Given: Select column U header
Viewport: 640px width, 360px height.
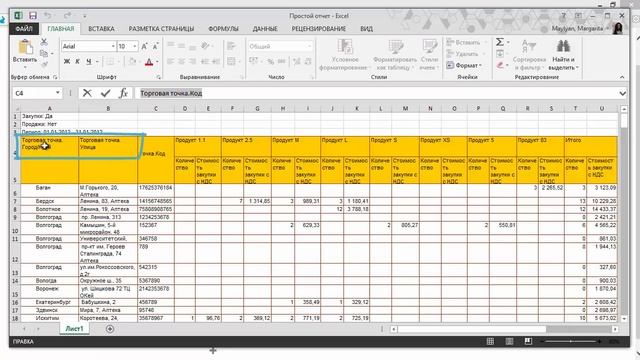Looking at the screenshot, I should click(x=602, y=109).
